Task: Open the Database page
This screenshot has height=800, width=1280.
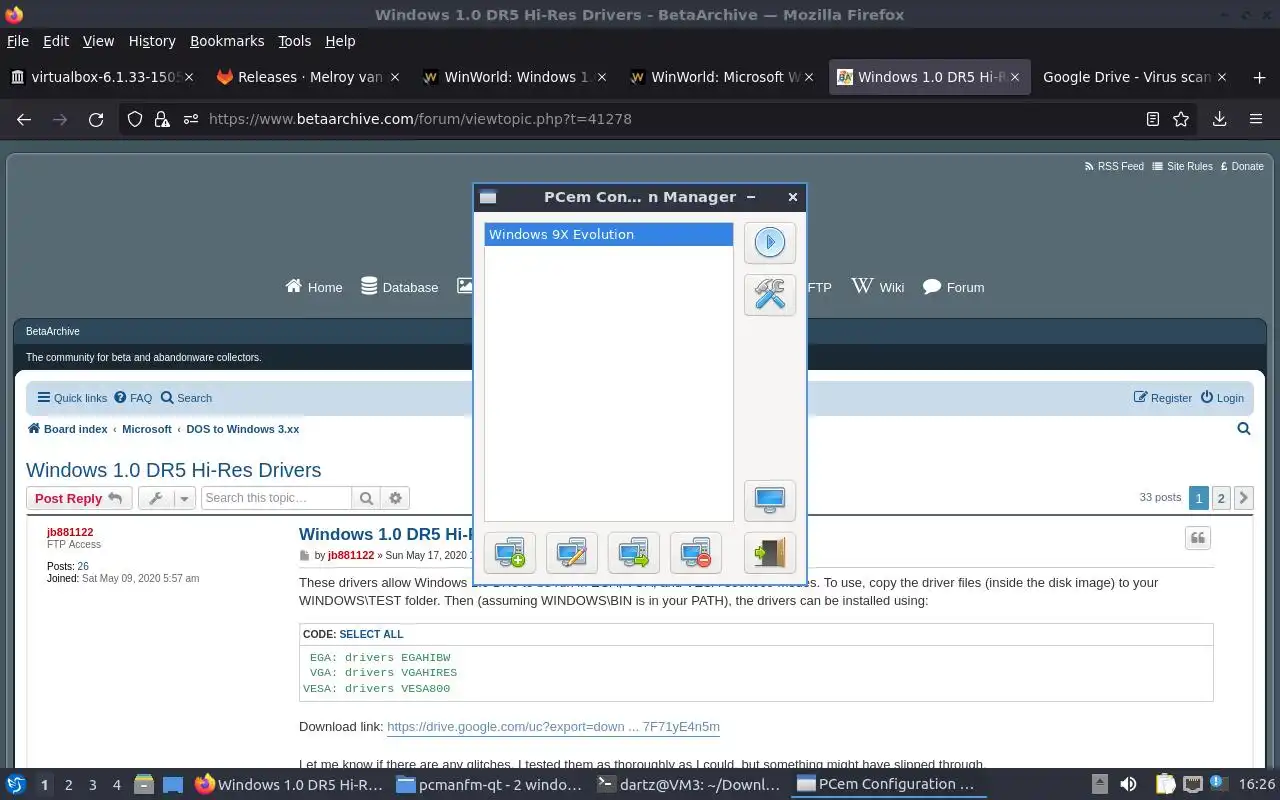Action: [x=399, y=287]
